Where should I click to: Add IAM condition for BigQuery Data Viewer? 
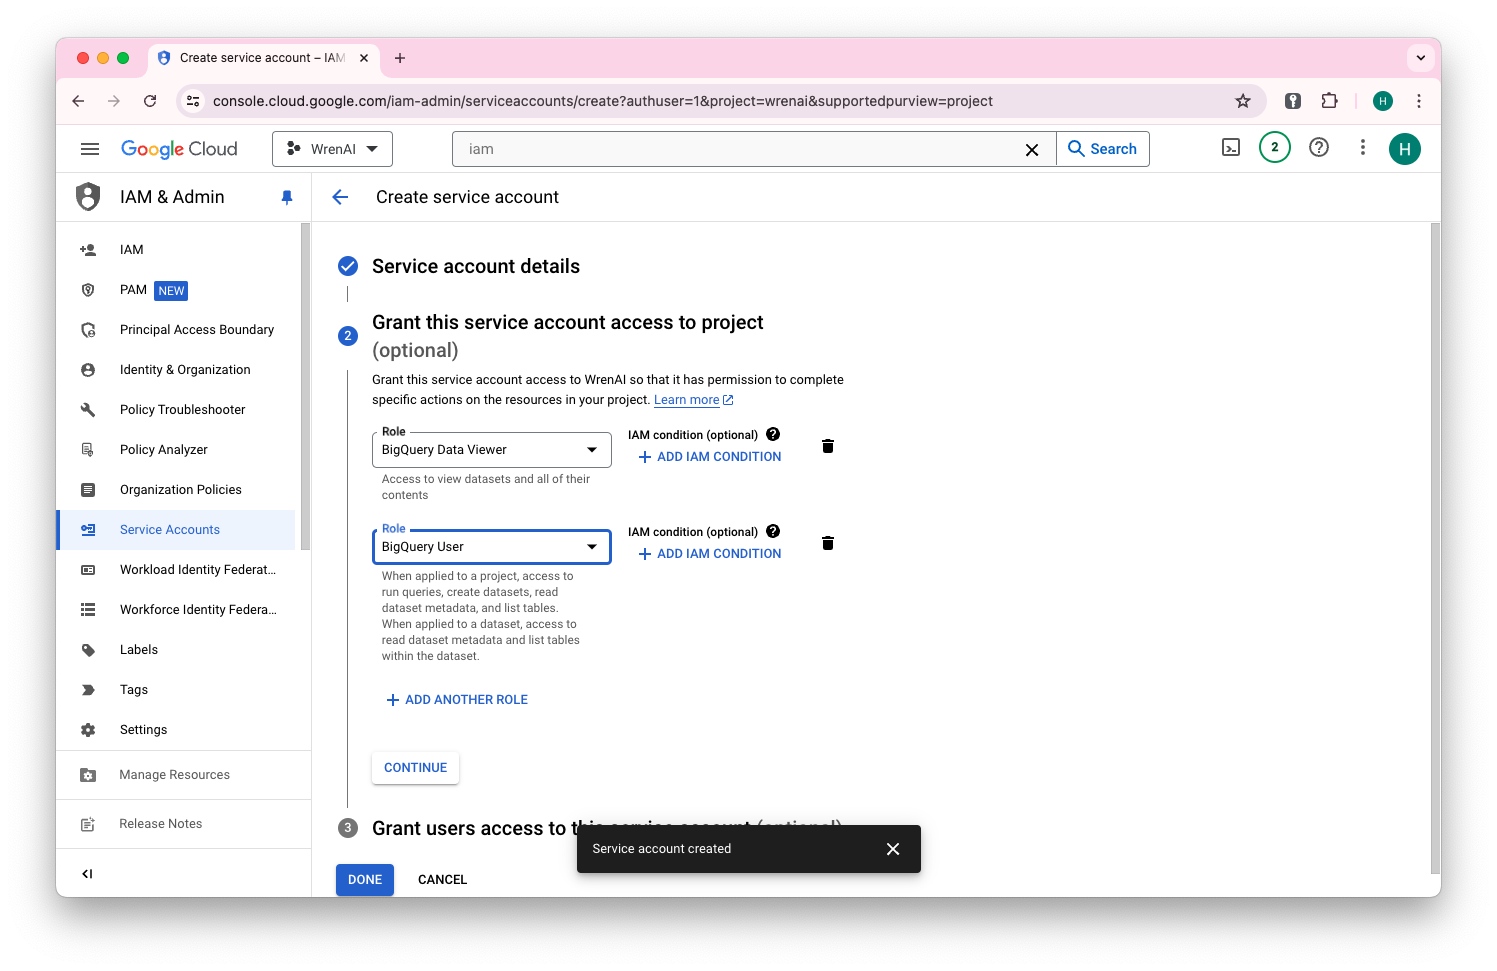(x=710, y=457)
